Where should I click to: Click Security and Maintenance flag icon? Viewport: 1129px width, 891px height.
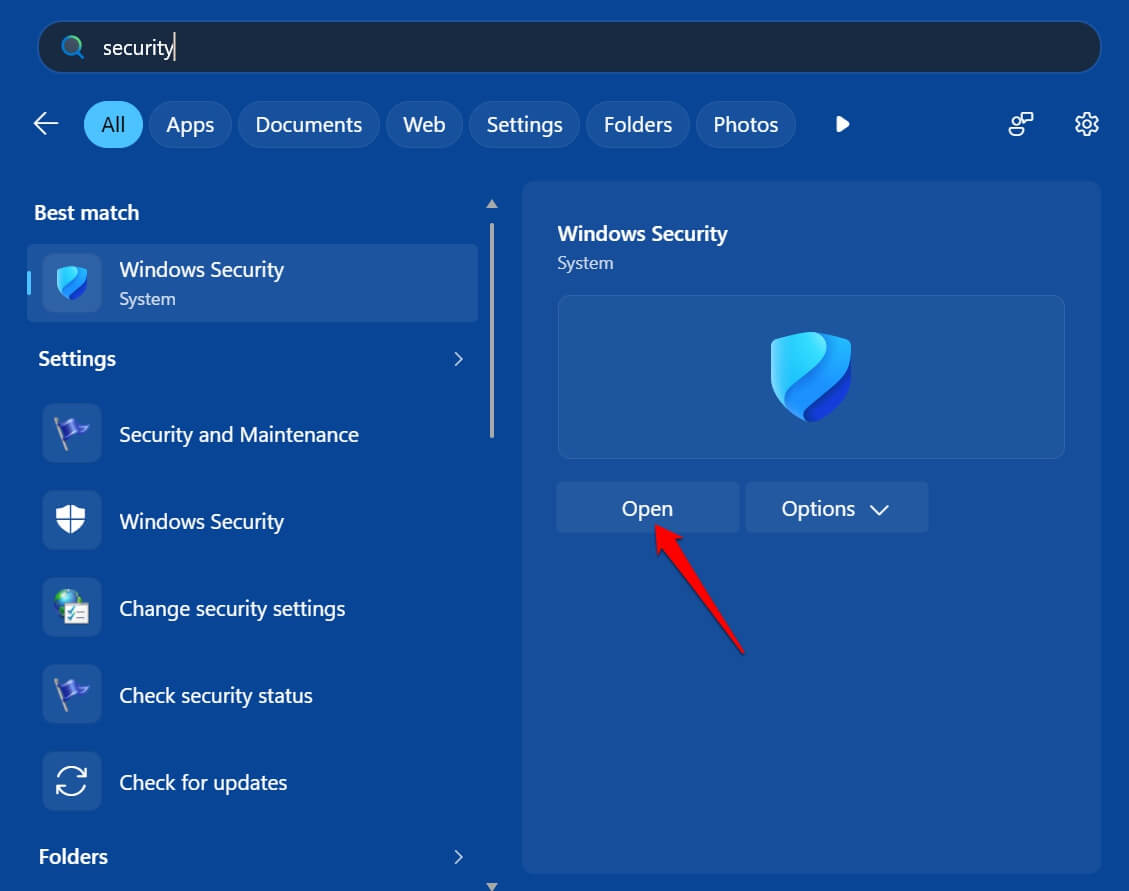tap(72, 434)
